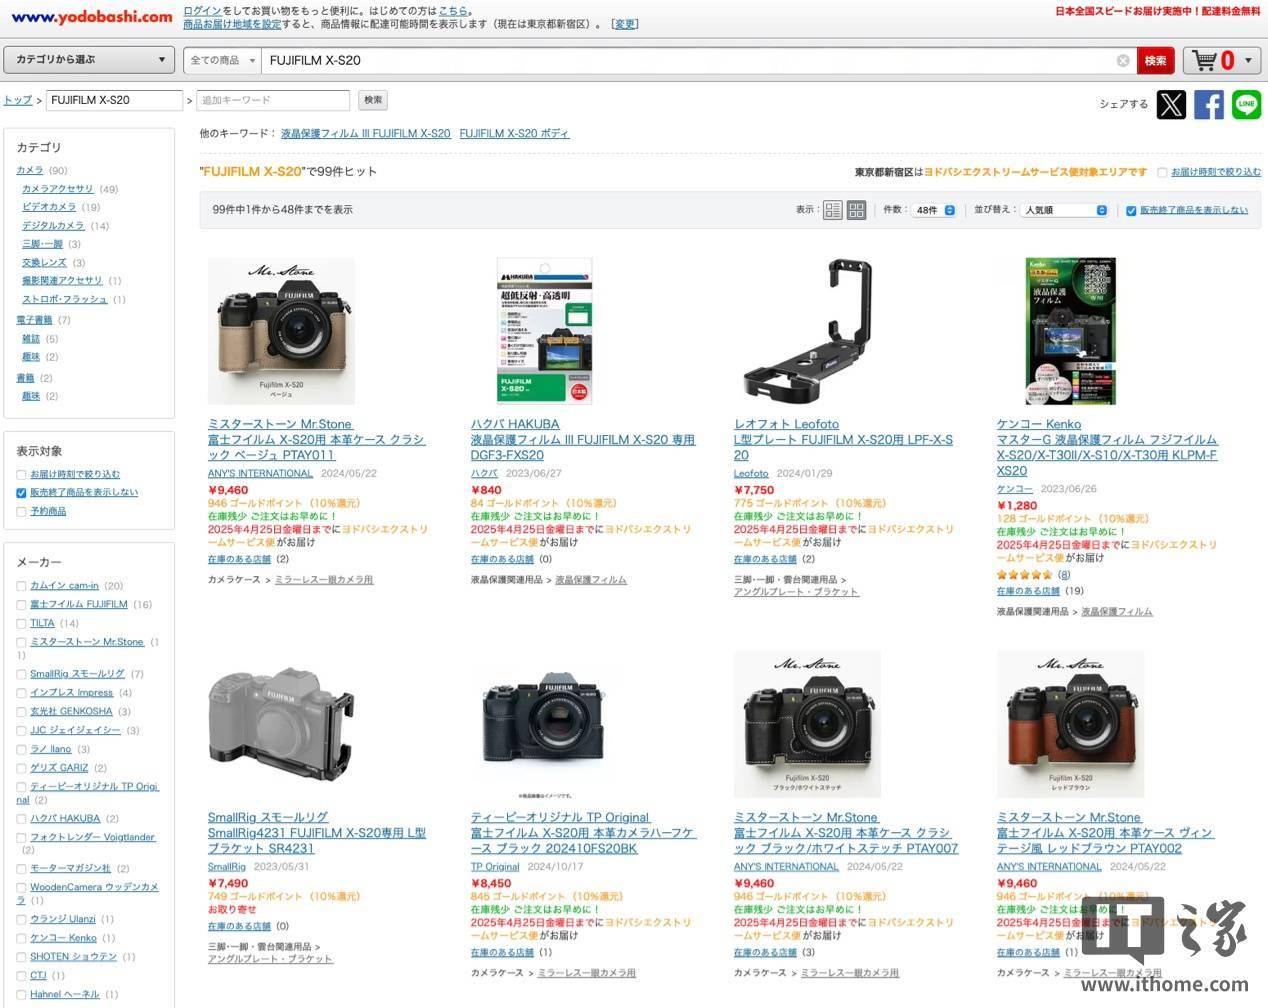Viewport: 1268px width, 1008px height.
Task: Click the こちら first-time visitor link
Action: tap(452, 10)
